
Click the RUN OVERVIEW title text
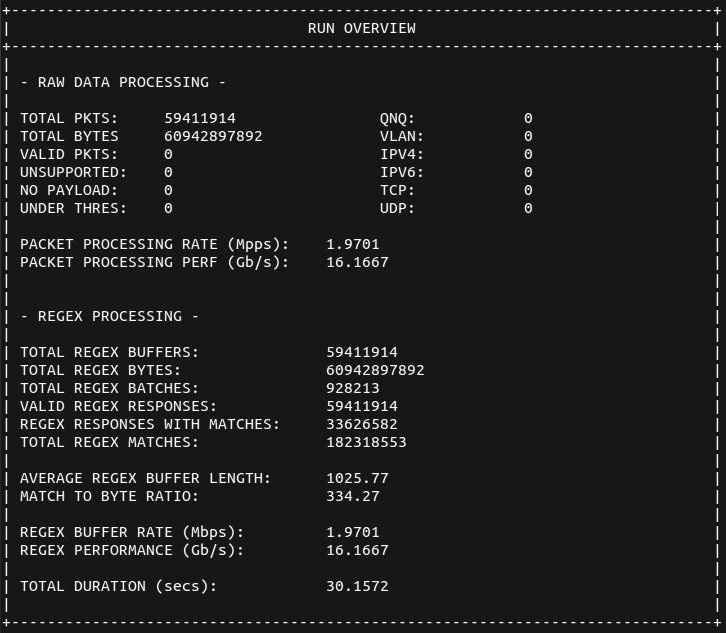[362, 28]
